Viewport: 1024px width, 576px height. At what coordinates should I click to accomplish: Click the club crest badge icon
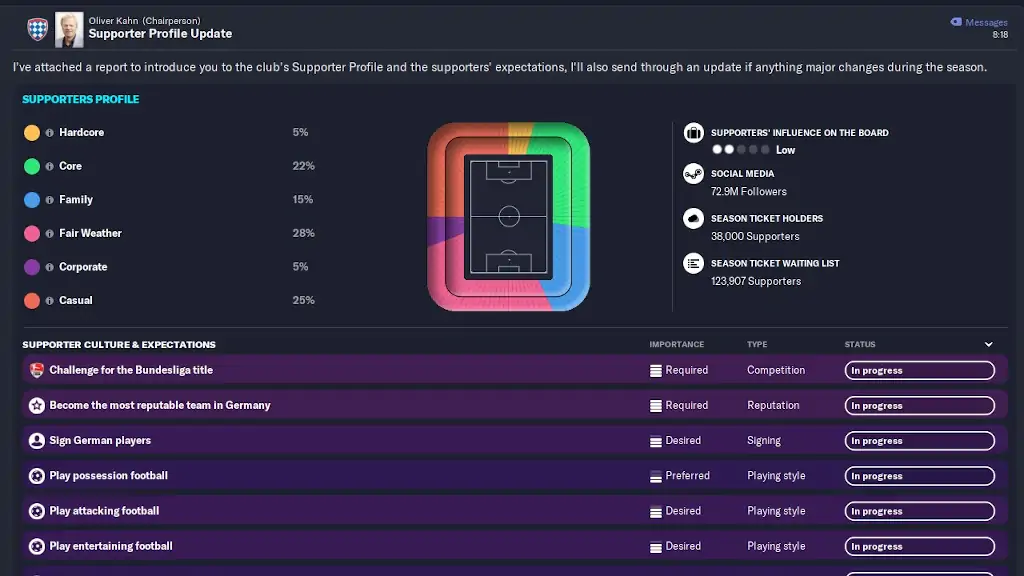[37, 28]
